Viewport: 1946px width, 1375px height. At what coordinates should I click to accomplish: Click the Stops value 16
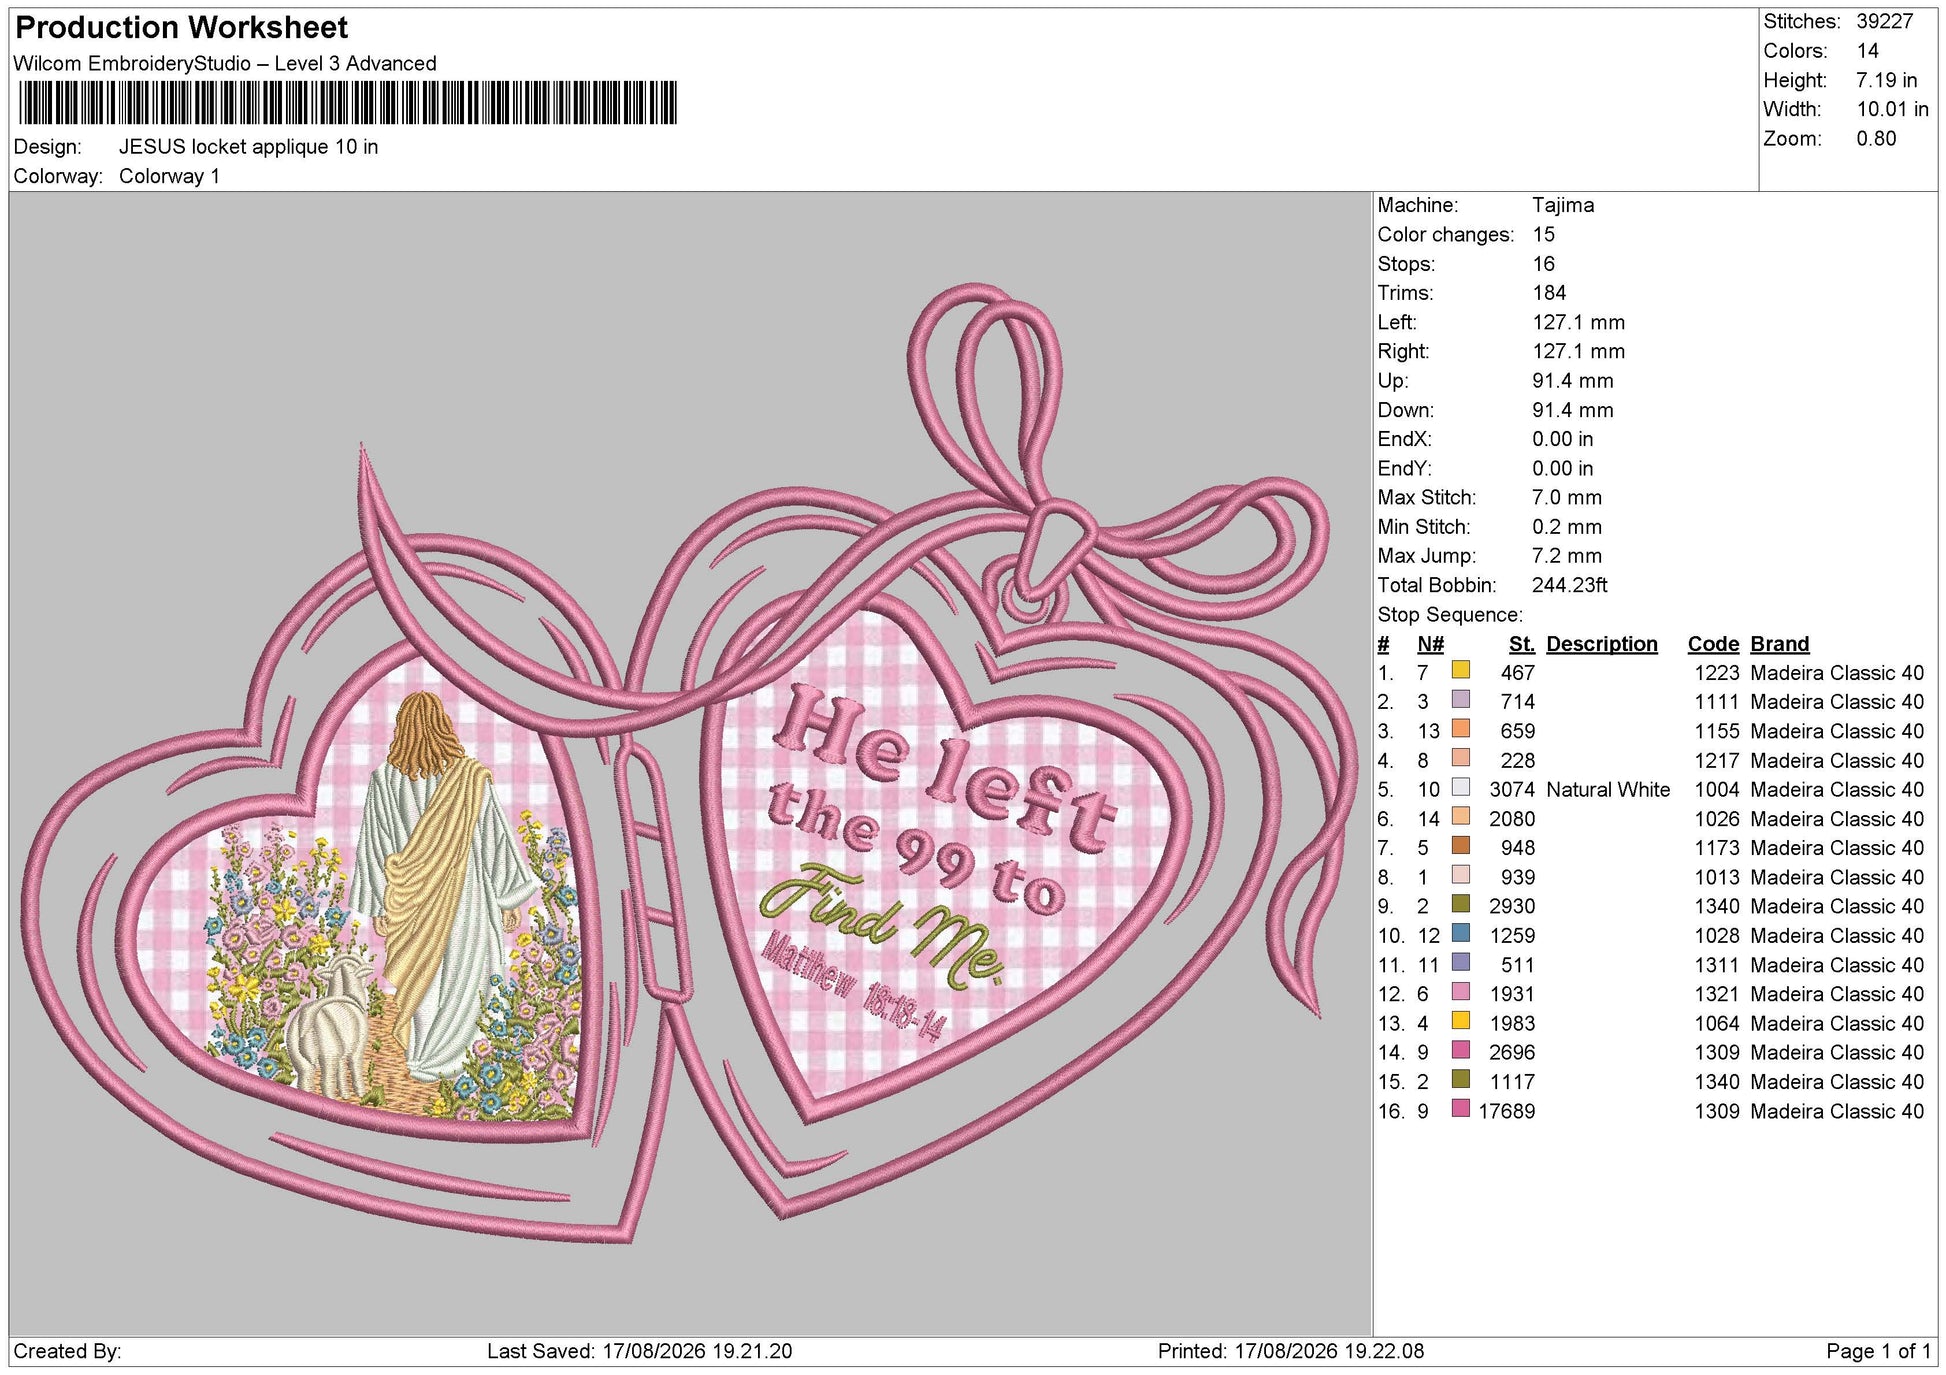1543,264
